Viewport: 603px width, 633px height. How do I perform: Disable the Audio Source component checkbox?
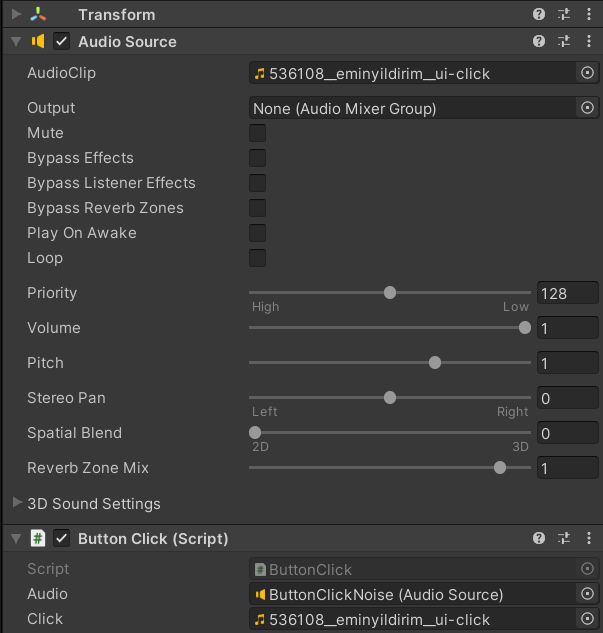coord(62,41)
